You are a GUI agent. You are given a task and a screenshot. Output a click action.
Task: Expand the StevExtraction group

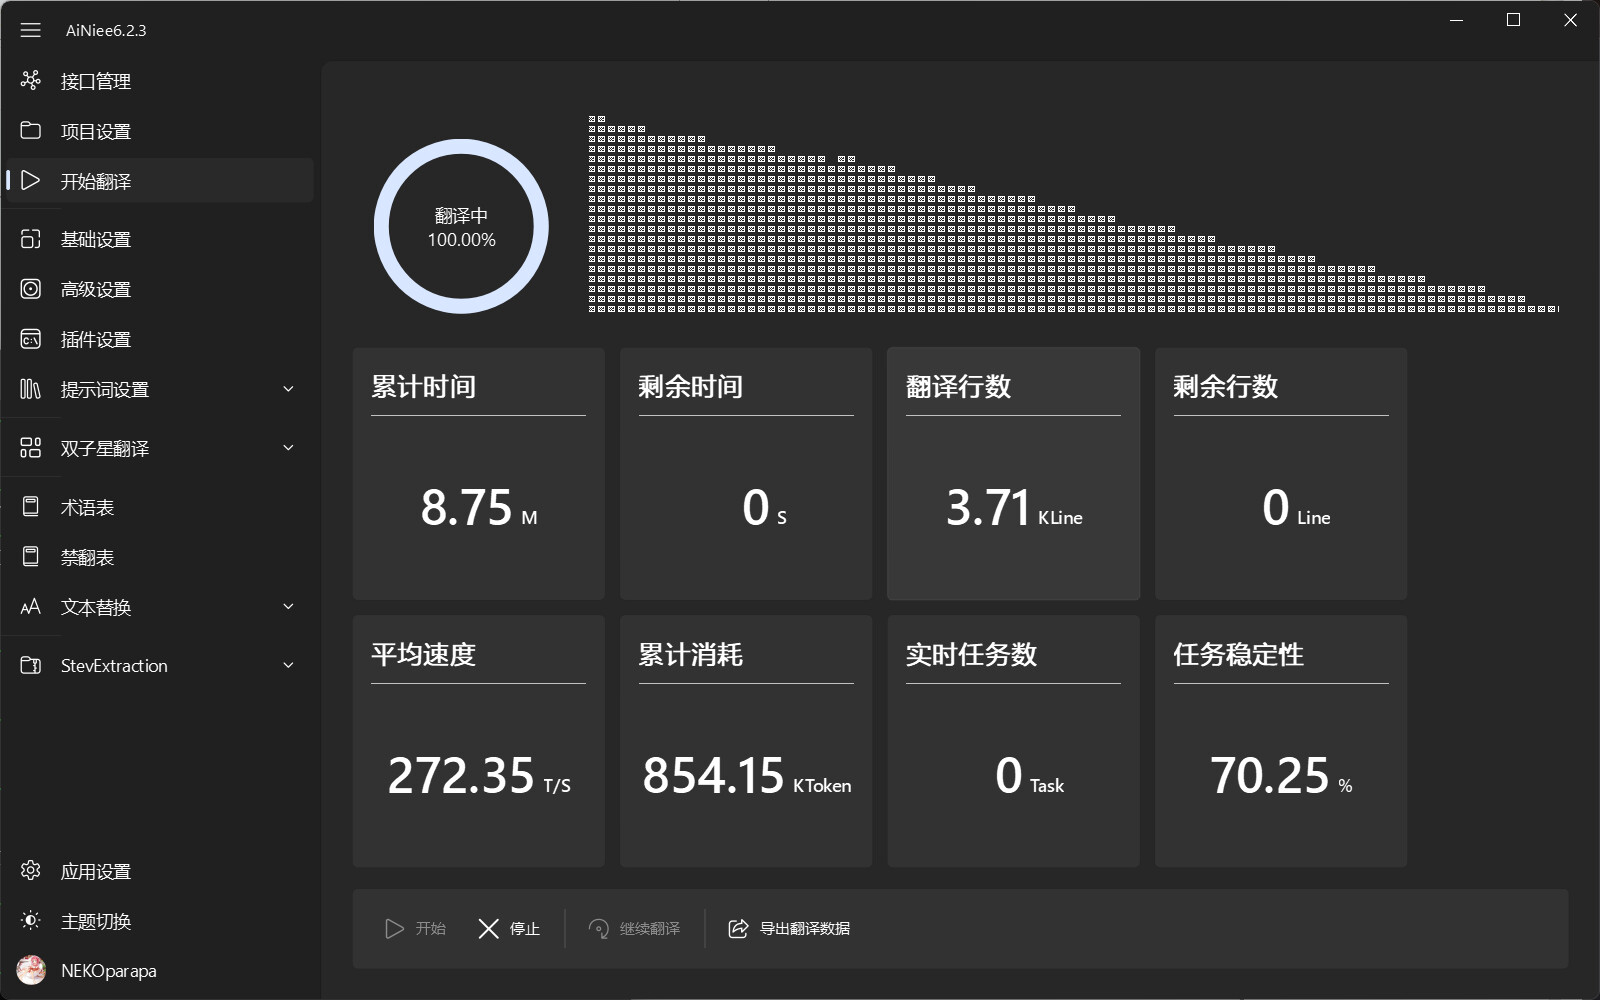point(288,665)
